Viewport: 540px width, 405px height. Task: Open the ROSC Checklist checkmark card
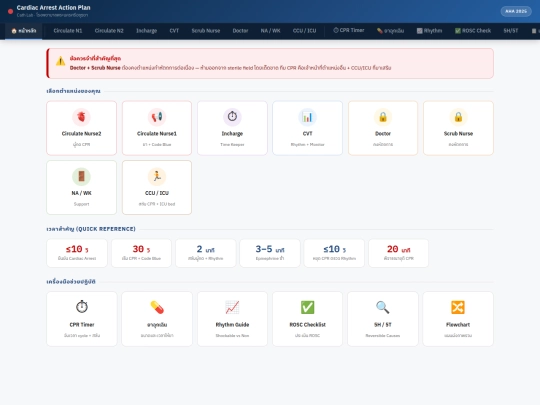click(x=307, y=319)
